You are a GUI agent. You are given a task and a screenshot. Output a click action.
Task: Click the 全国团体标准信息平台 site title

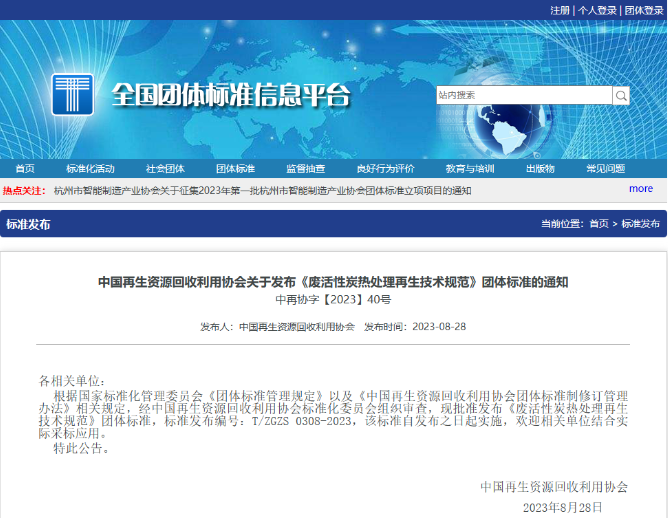click(230, 96)
